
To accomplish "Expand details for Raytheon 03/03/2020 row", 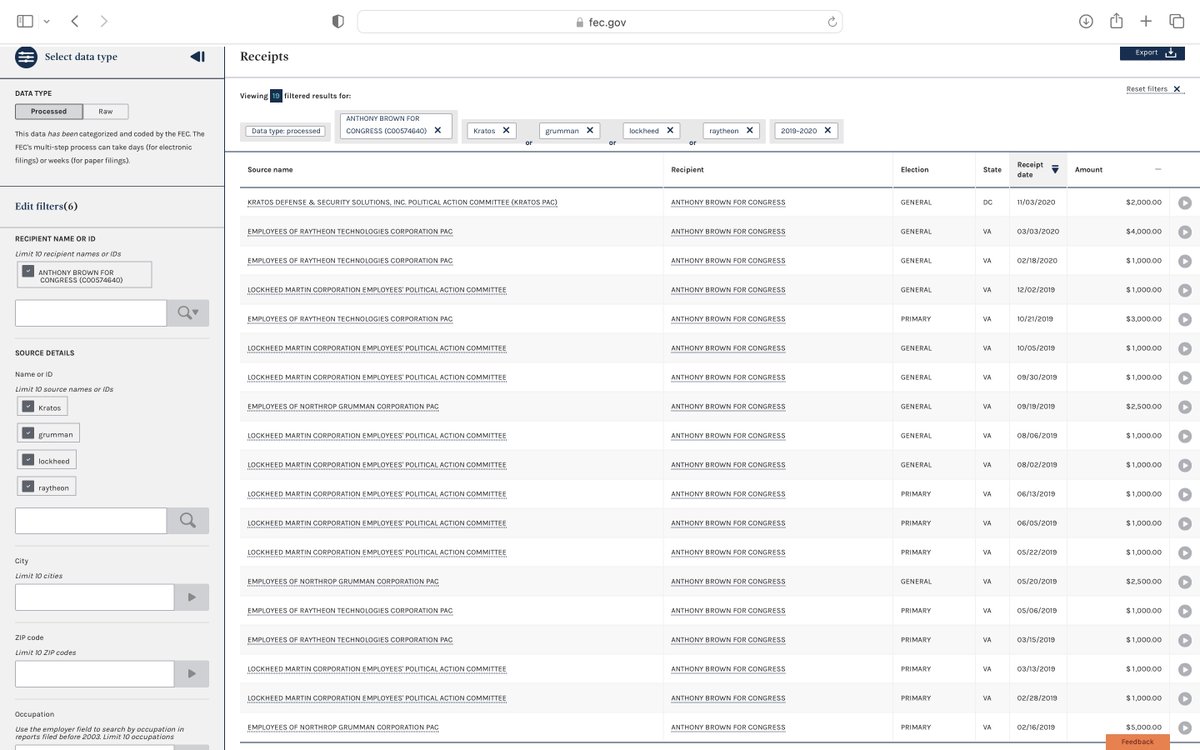I will (x=1184, y=232).
